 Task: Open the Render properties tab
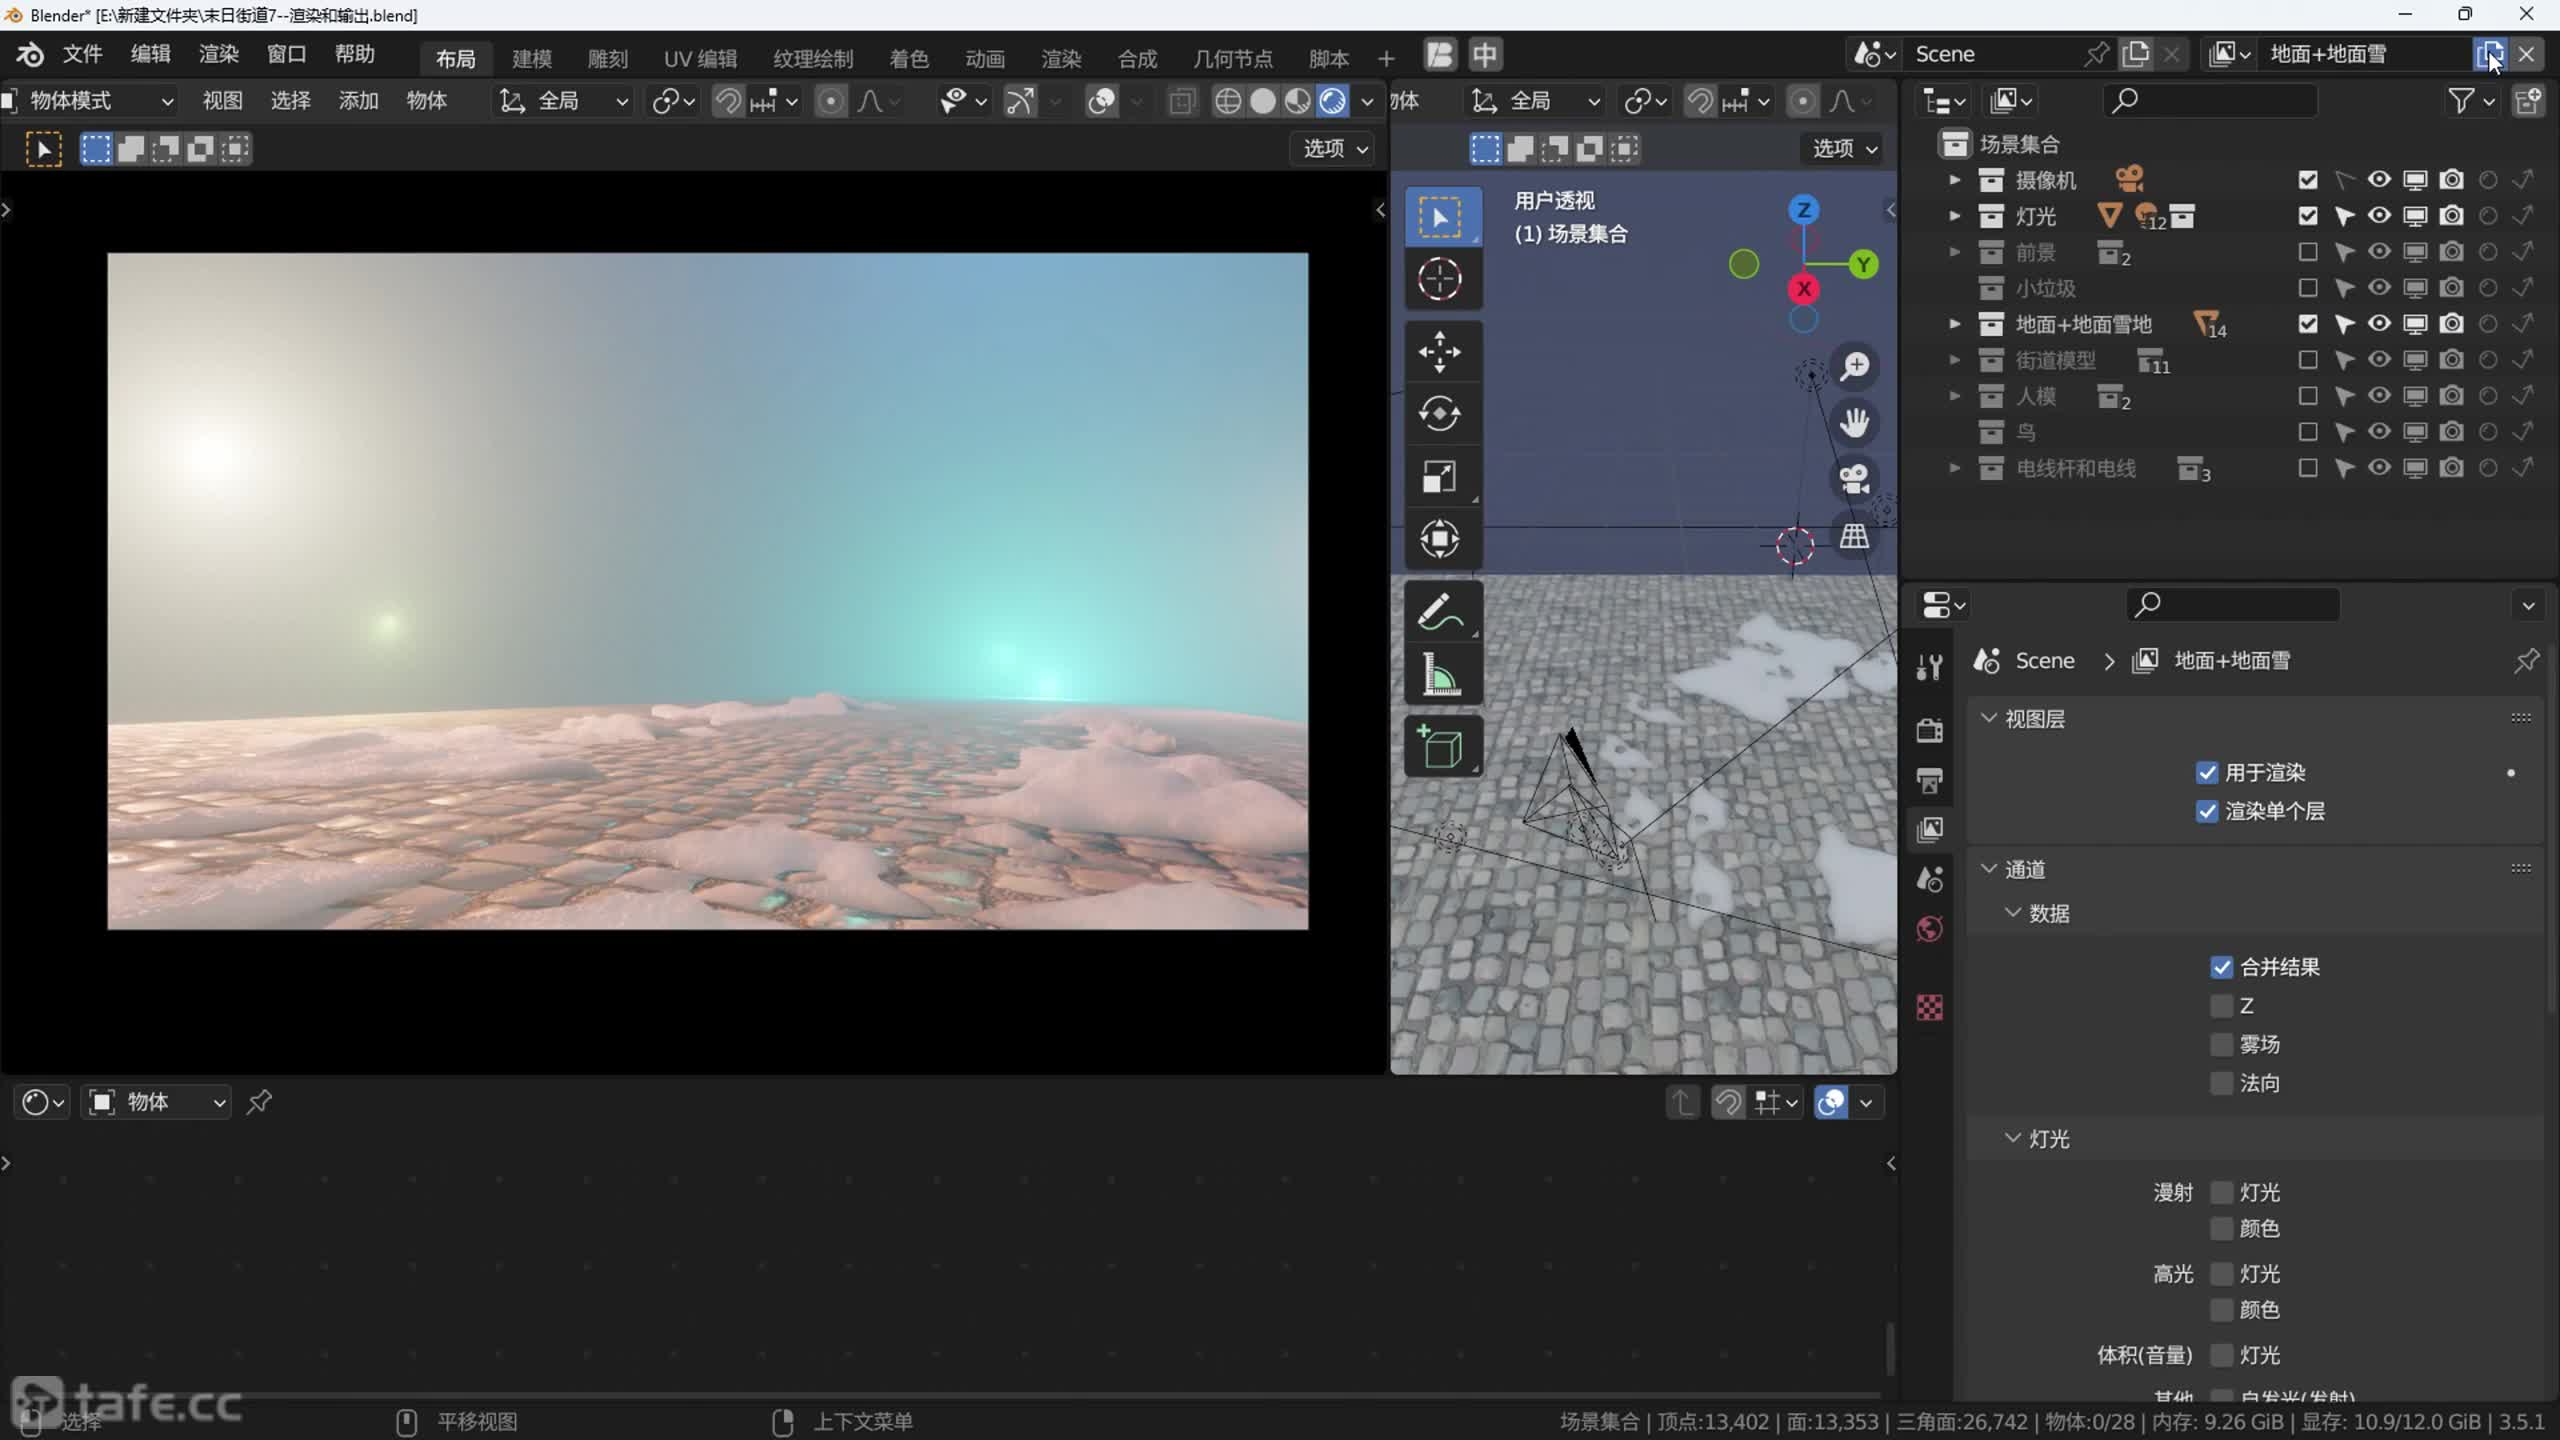(1930, 730)
